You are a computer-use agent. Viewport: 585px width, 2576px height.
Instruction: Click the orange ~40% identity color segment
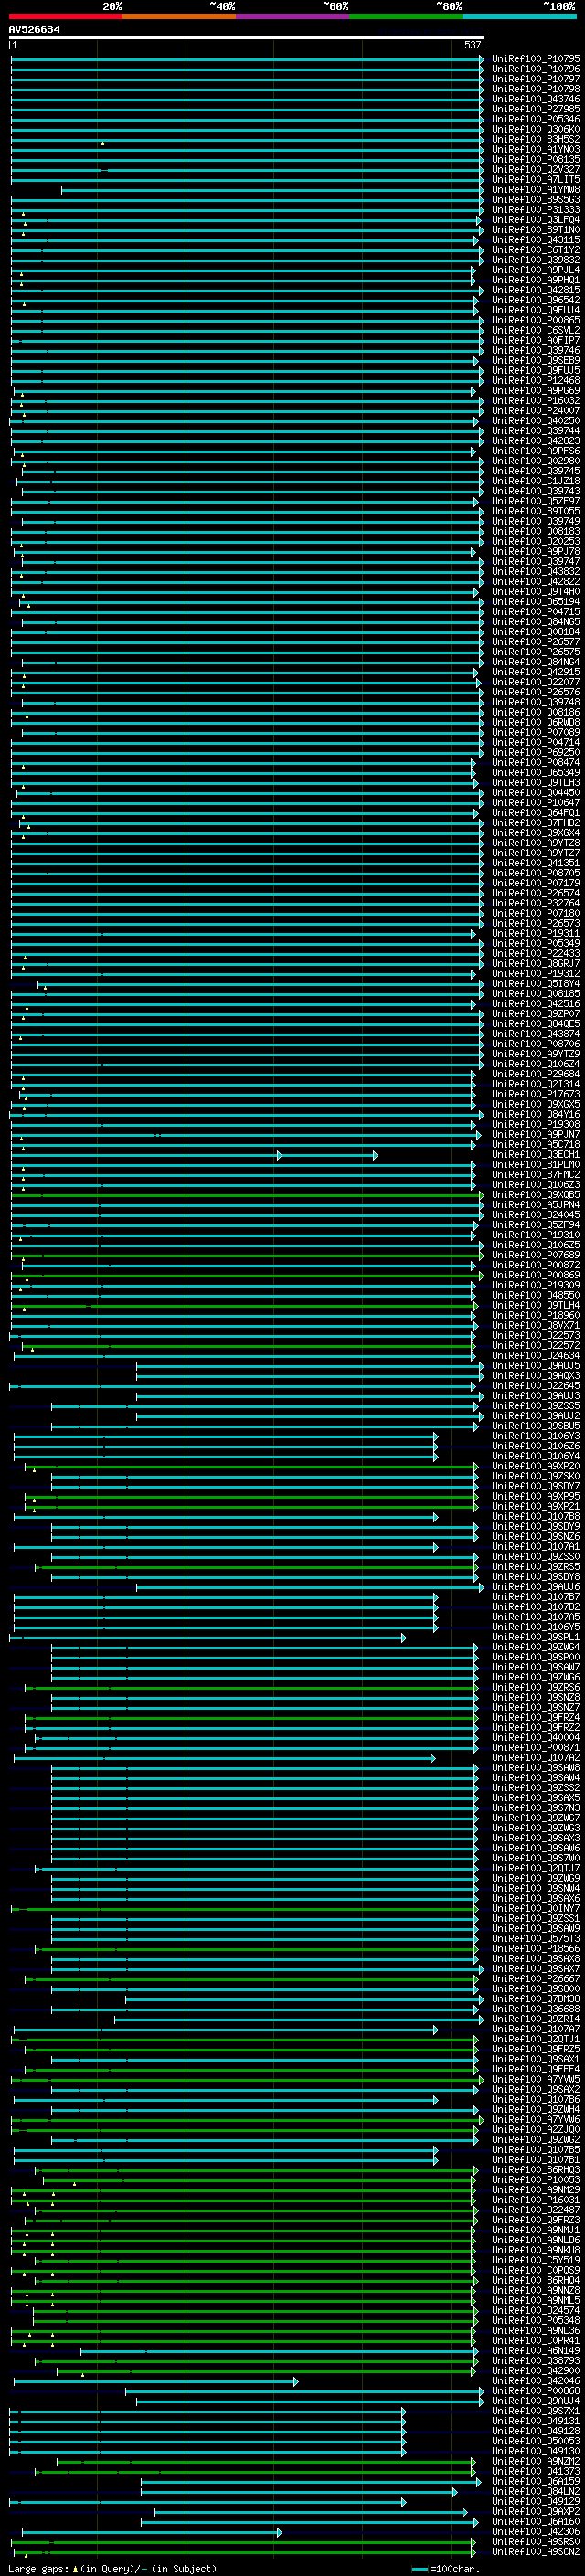point(179,17)
